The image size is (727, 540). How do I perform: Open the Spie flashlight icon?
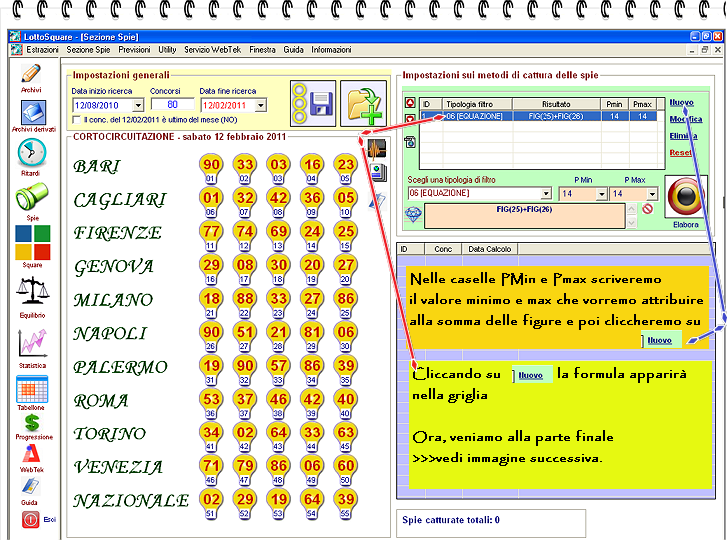pyautogui.click(x=32, y=197)
